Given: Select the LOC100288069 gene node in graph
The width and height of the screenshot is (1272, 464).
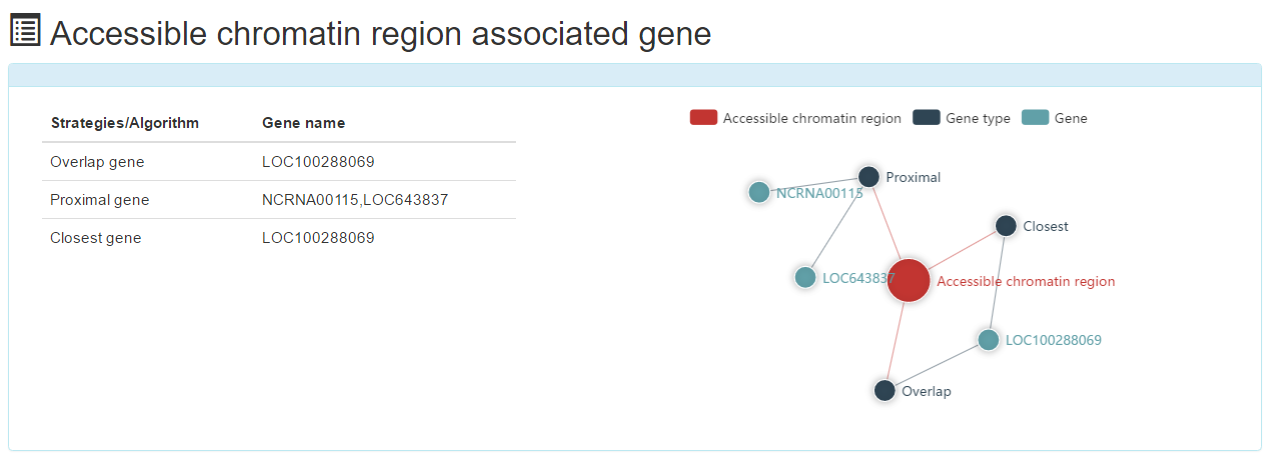Looking at the screenshot, I should coord(988,340).
